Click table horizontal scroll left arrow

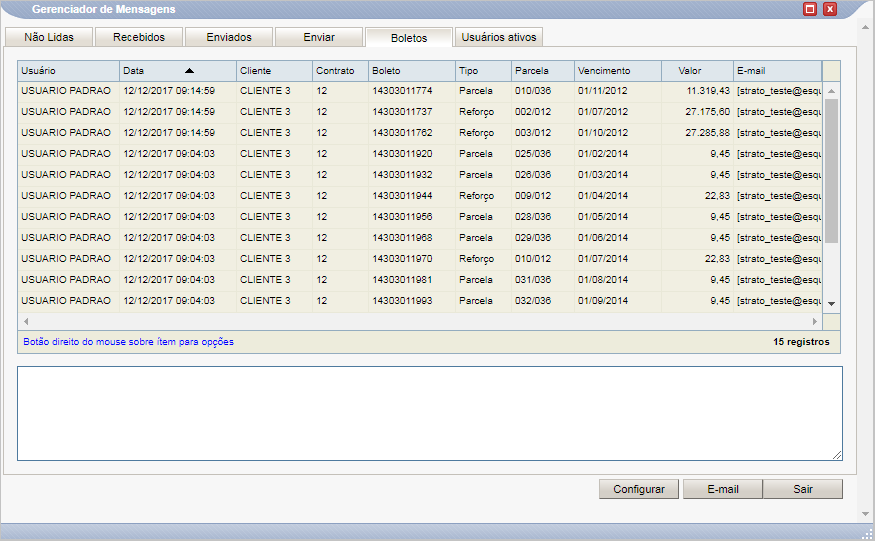(26, 322)
